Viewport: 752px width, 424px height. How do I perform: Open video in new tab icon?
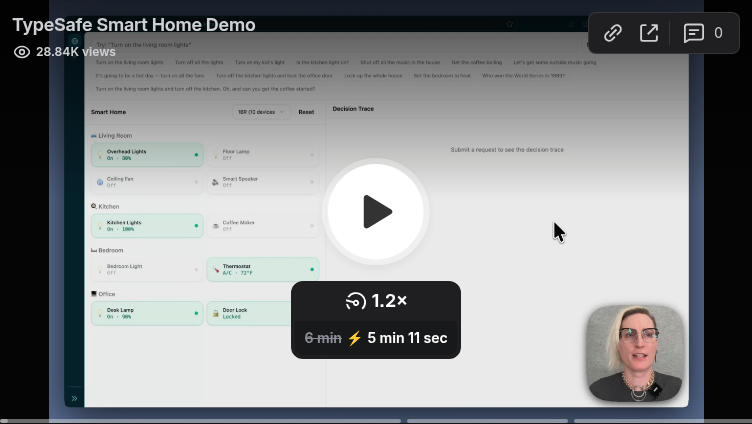point(649,33)
